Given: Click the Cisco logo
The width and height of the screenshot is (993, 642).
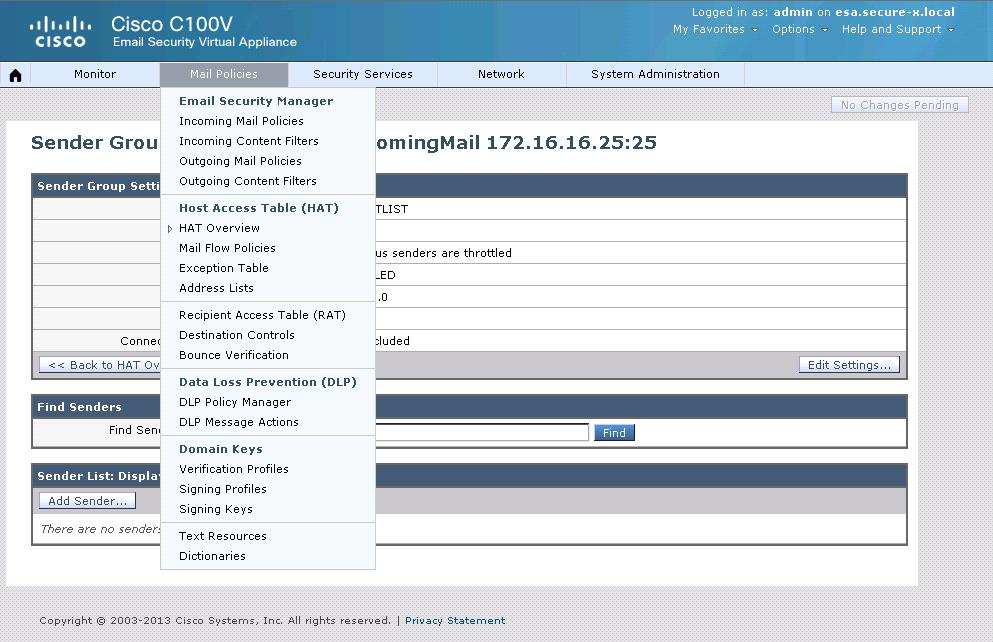Looking at the screenshot, I should (60, 32).
